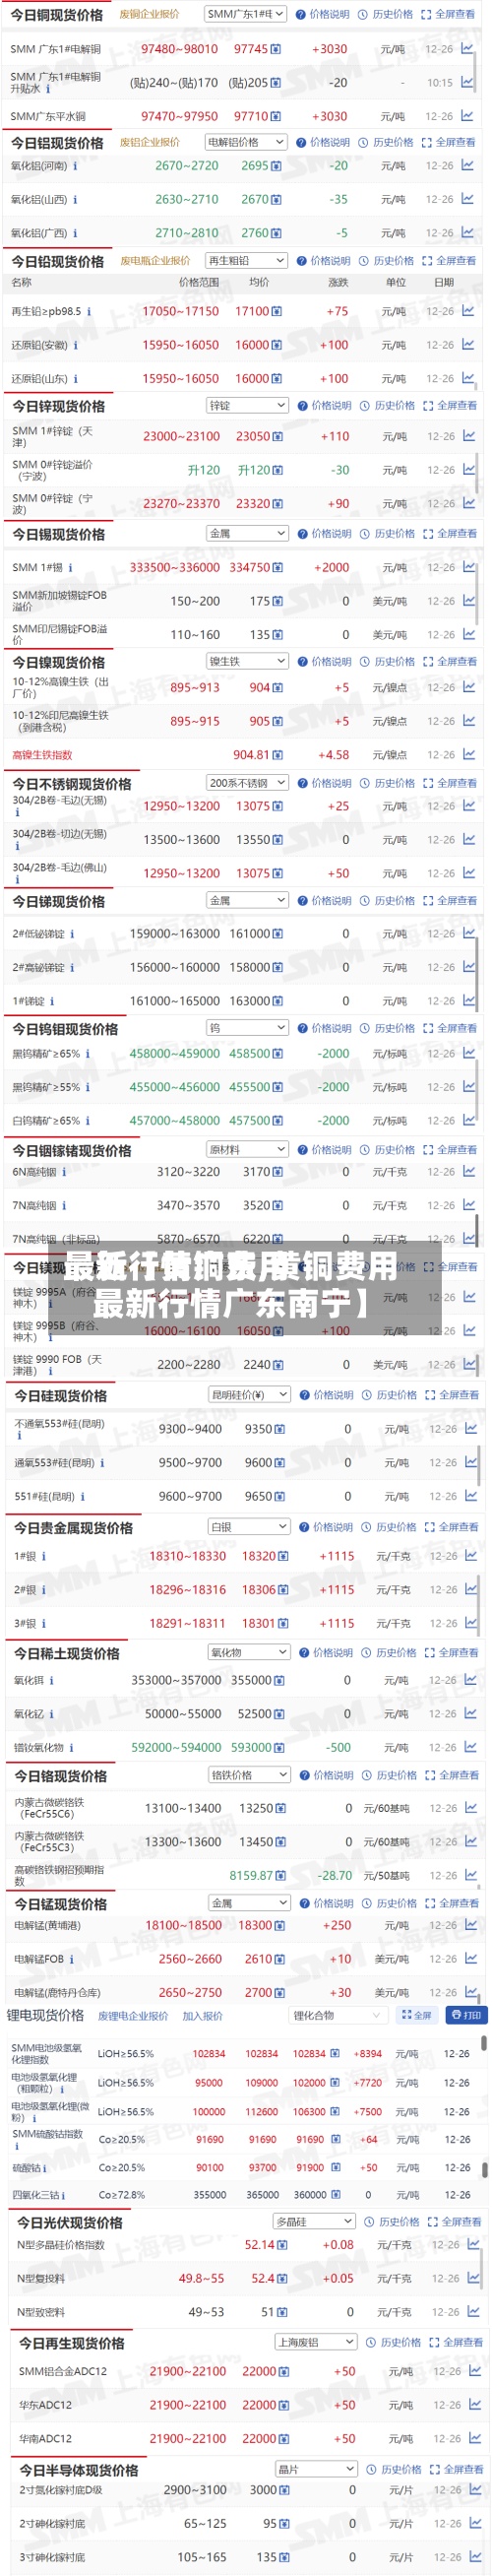Click the 8159.87 chromium index value
This screenshot has width=492, height=2576.
[x=251, y=1876]
